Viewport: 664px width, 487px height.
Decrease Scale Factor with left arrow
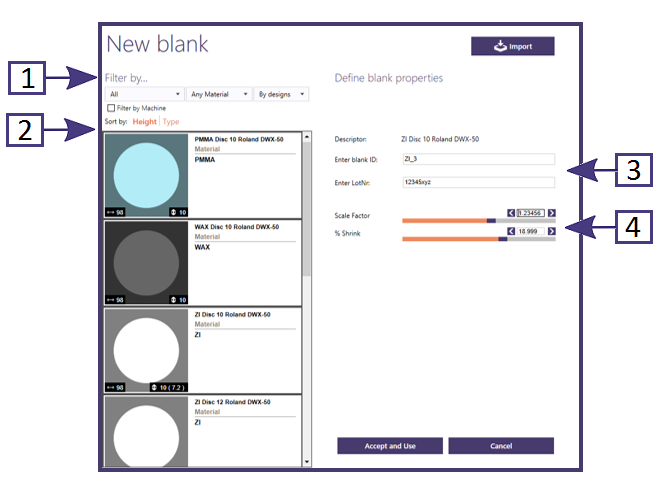click(511, 213)
